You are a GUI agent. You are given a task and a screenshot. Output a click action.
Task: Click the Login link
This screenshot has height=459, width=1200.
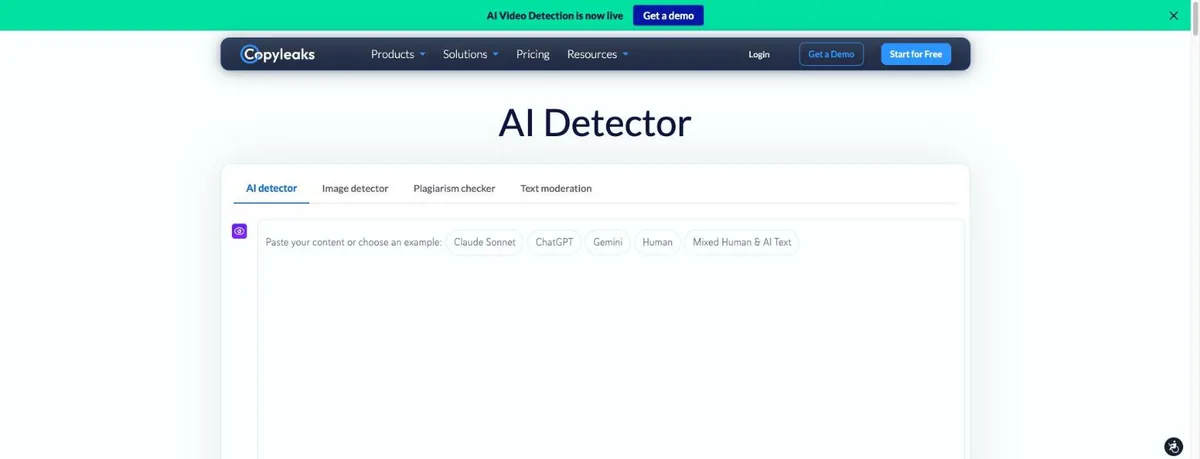[759, 54]
